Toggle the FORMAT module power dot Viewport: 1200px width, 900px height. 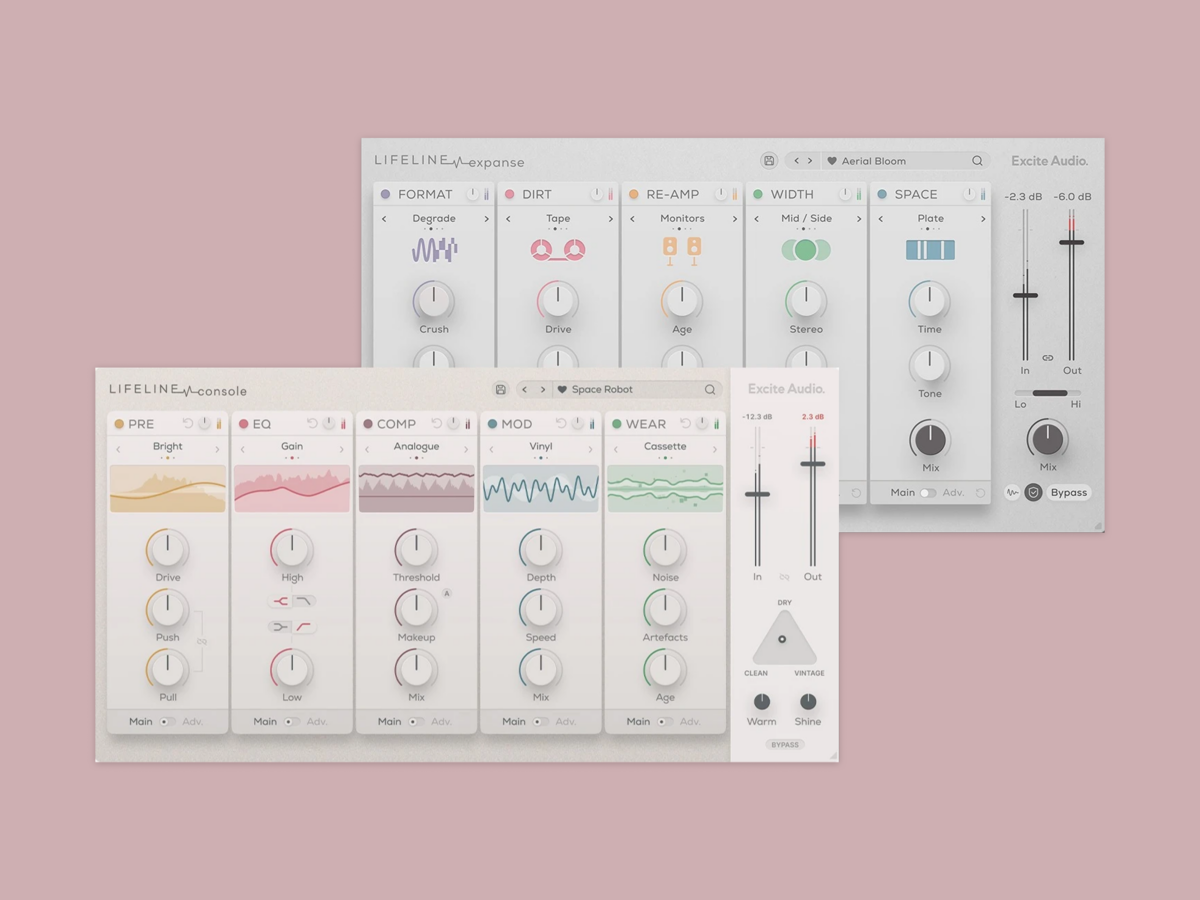coord(386,194)
